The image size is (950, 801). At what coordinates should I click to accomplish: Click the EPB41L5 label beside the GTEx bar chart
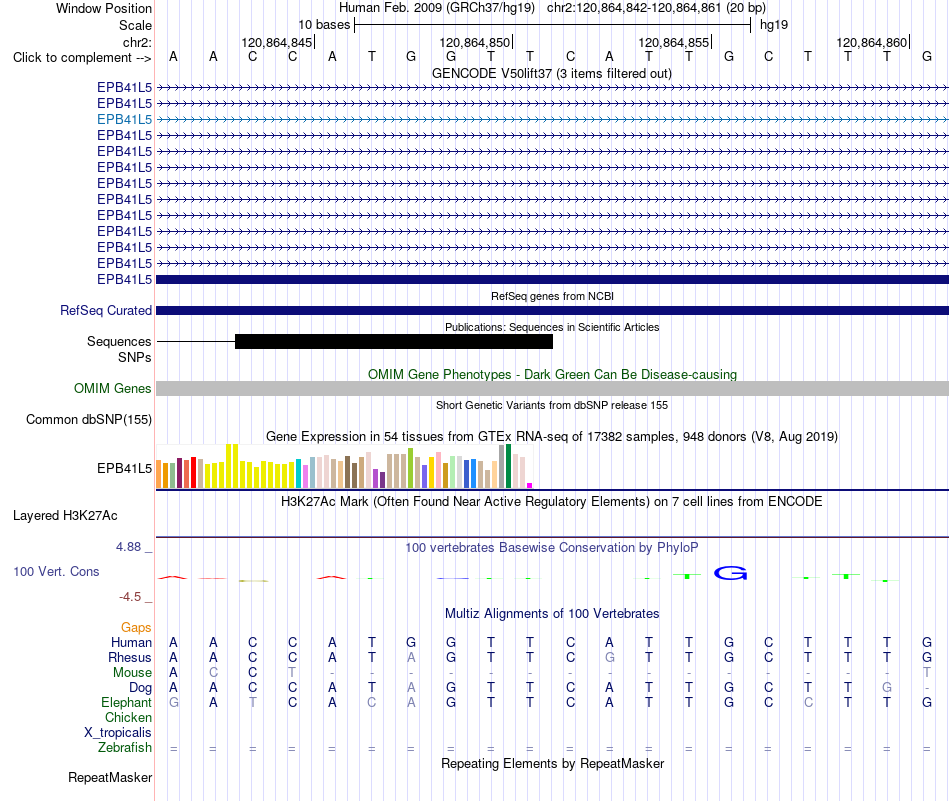124,468
